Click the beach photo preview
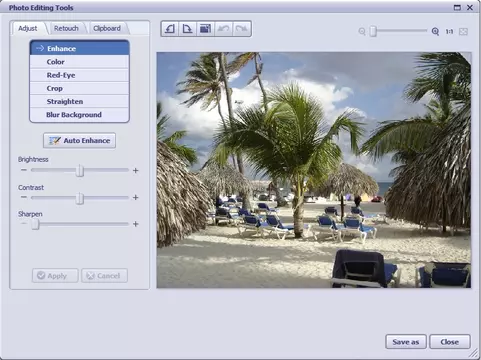The image size is (481, 360). coord(314,170)
